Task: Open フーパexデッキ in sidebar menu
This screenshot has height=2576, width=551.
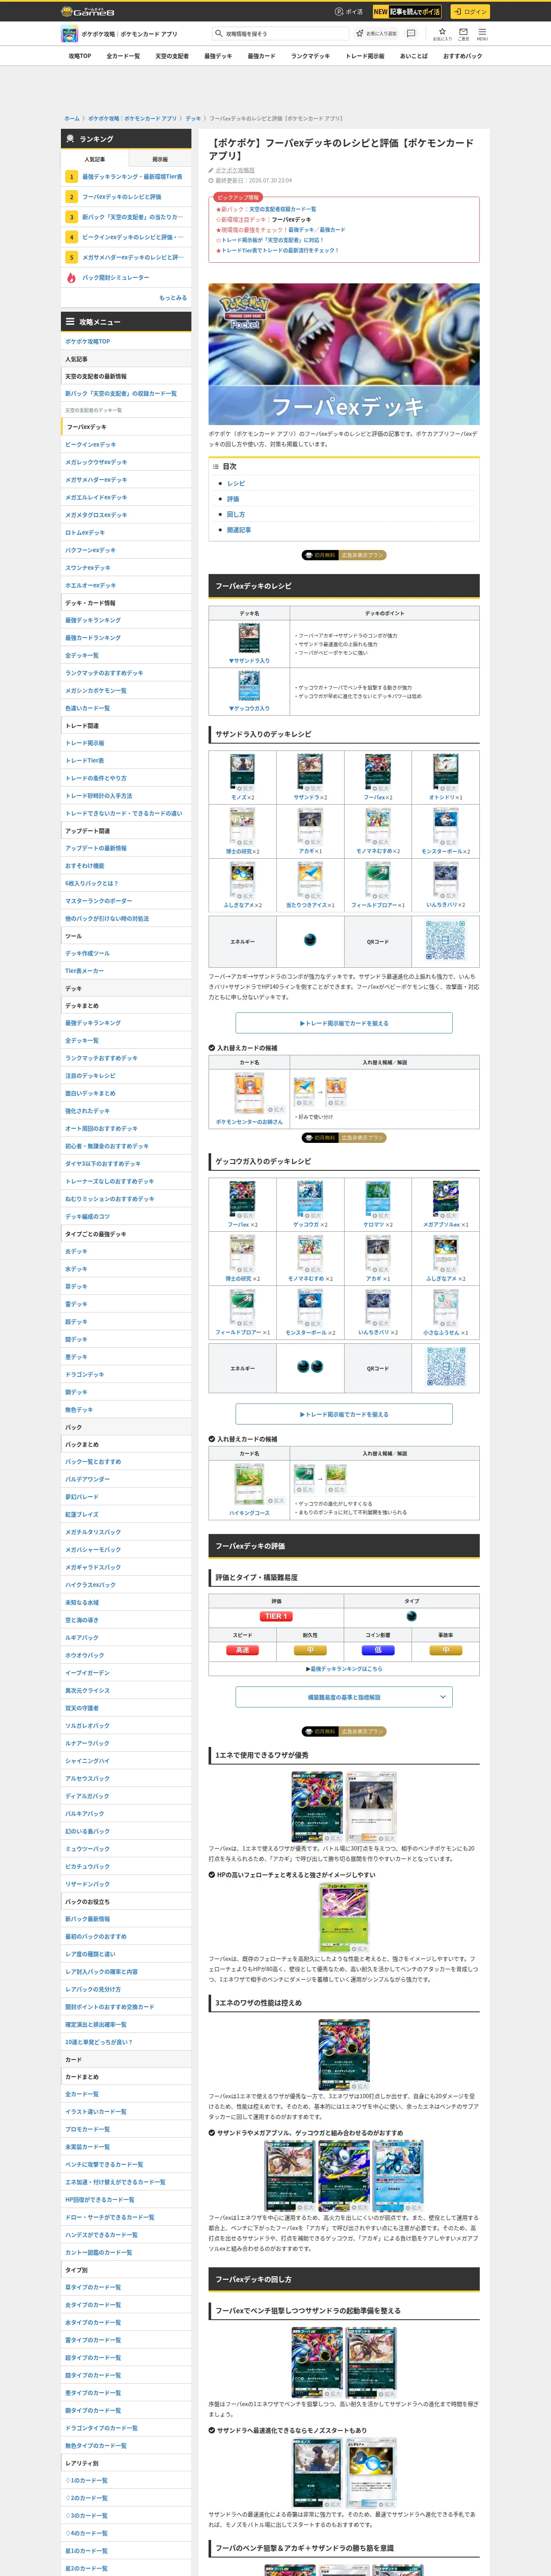Action: click(126, 427)
